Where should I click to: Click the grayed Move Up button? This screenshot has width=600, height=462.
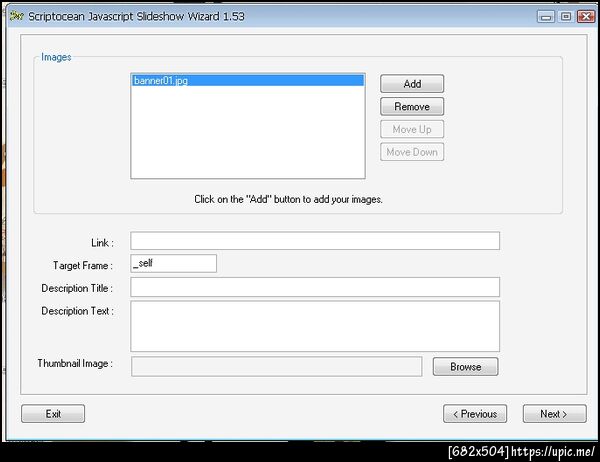pyautogui.click(x=412, y=129)
